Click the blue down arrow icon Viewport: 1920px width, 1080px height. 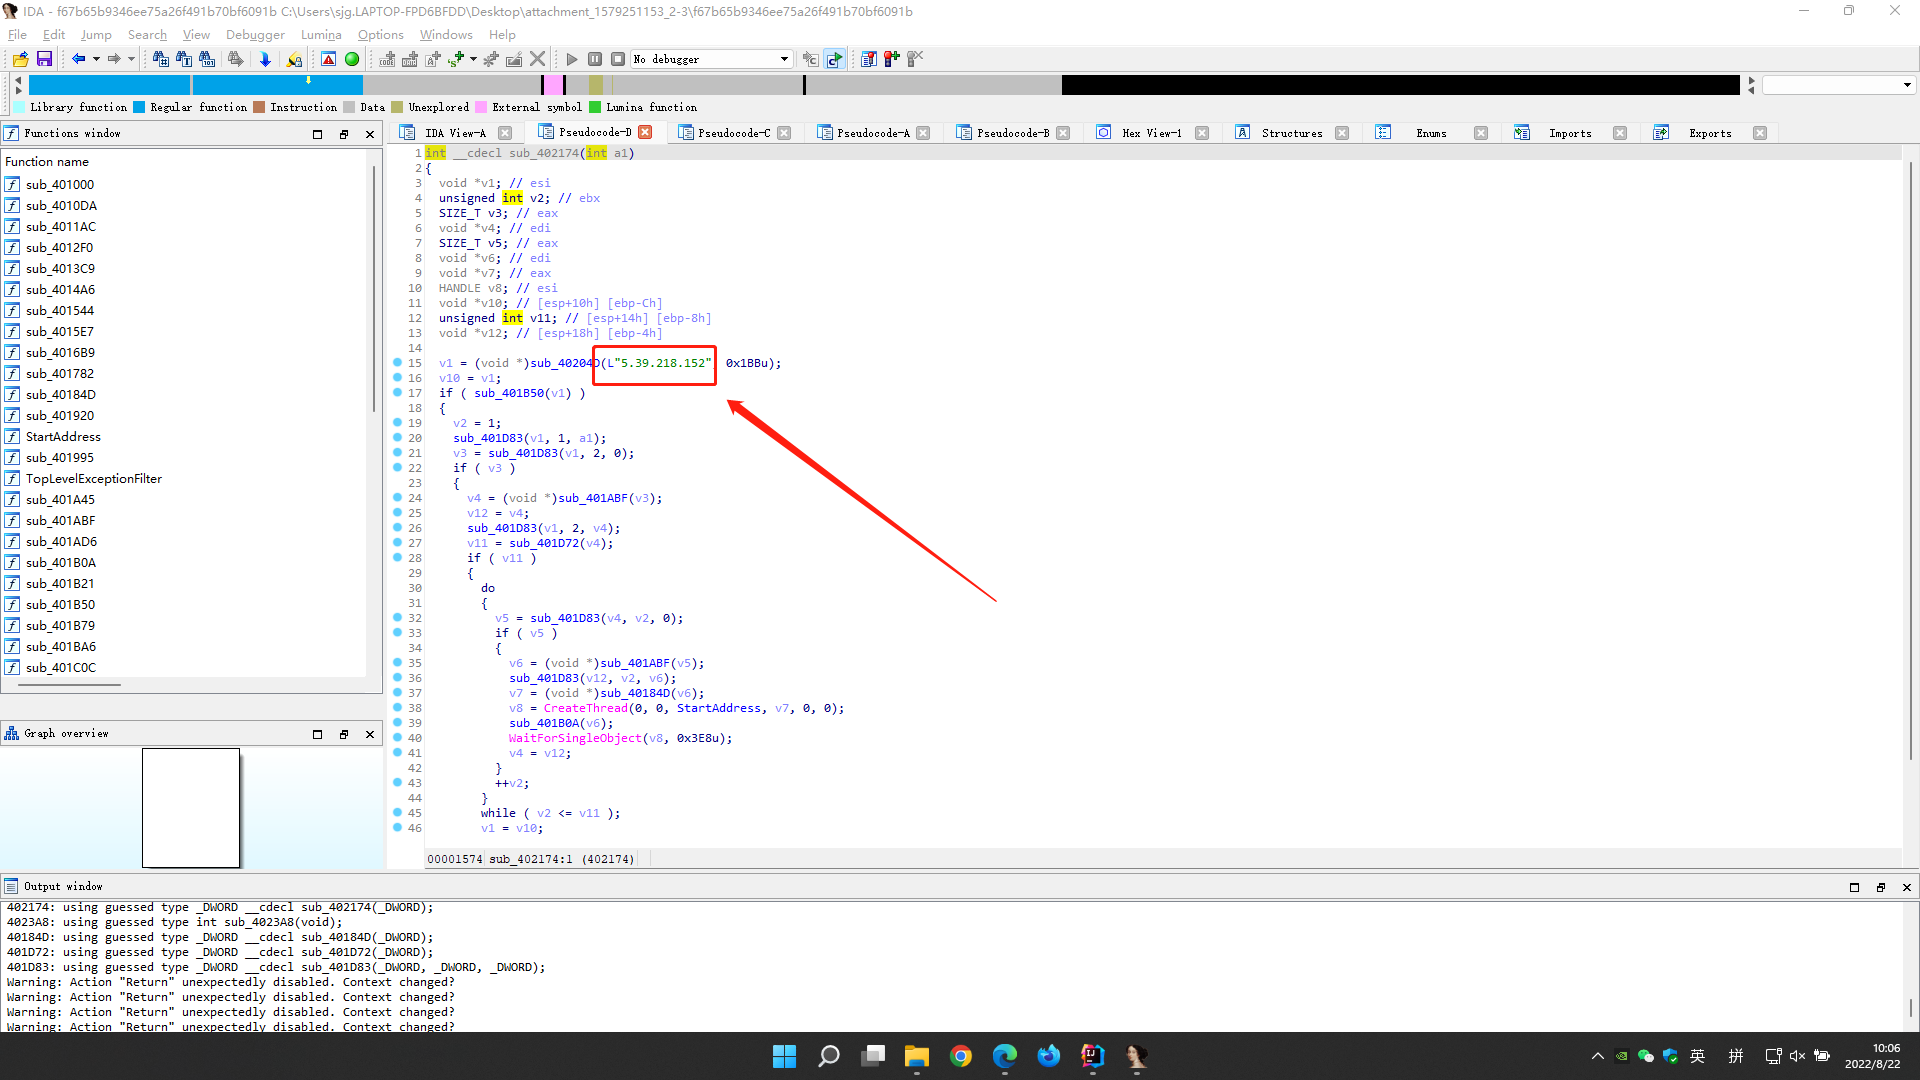pos(265,59)
